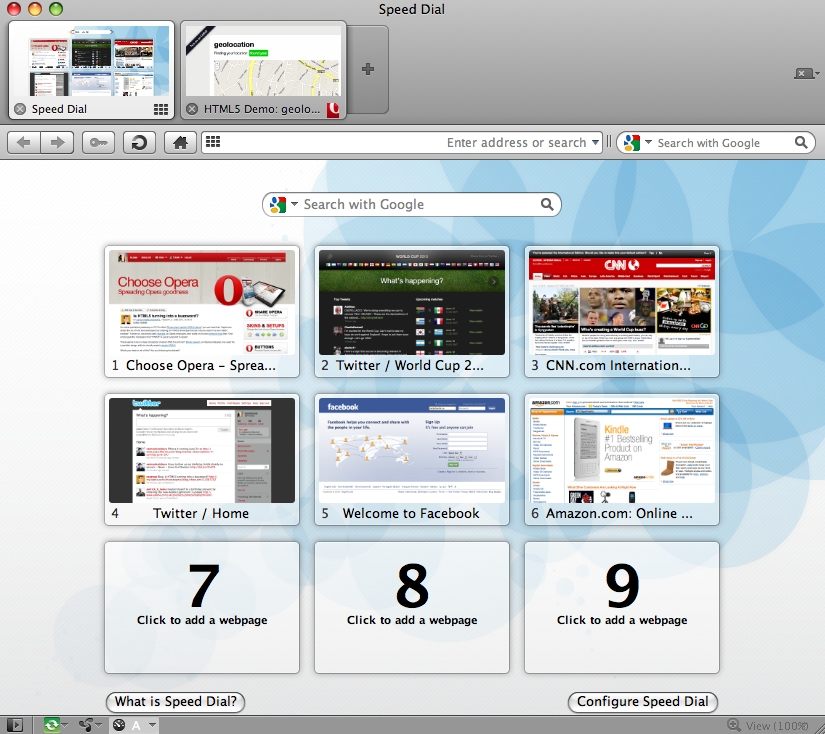This screenshot has height=734, width=825.
Task: Expand the address bar history dropdown
Action: pyautogui.click(x=596, y=143)
